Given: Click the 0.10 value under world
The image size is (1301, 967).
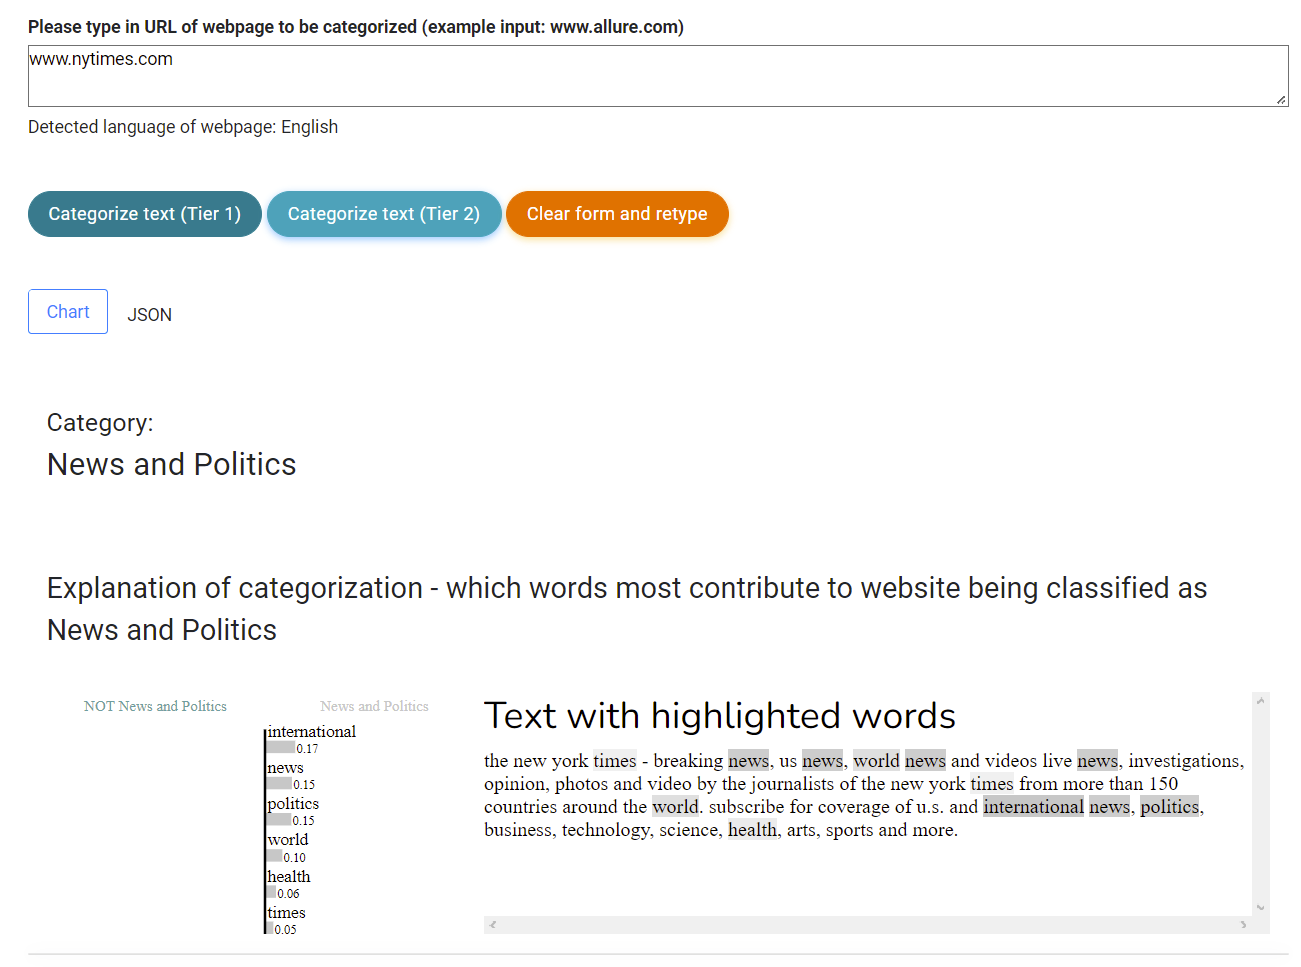Looking at the screenshot, I should (x=295, y=858).
